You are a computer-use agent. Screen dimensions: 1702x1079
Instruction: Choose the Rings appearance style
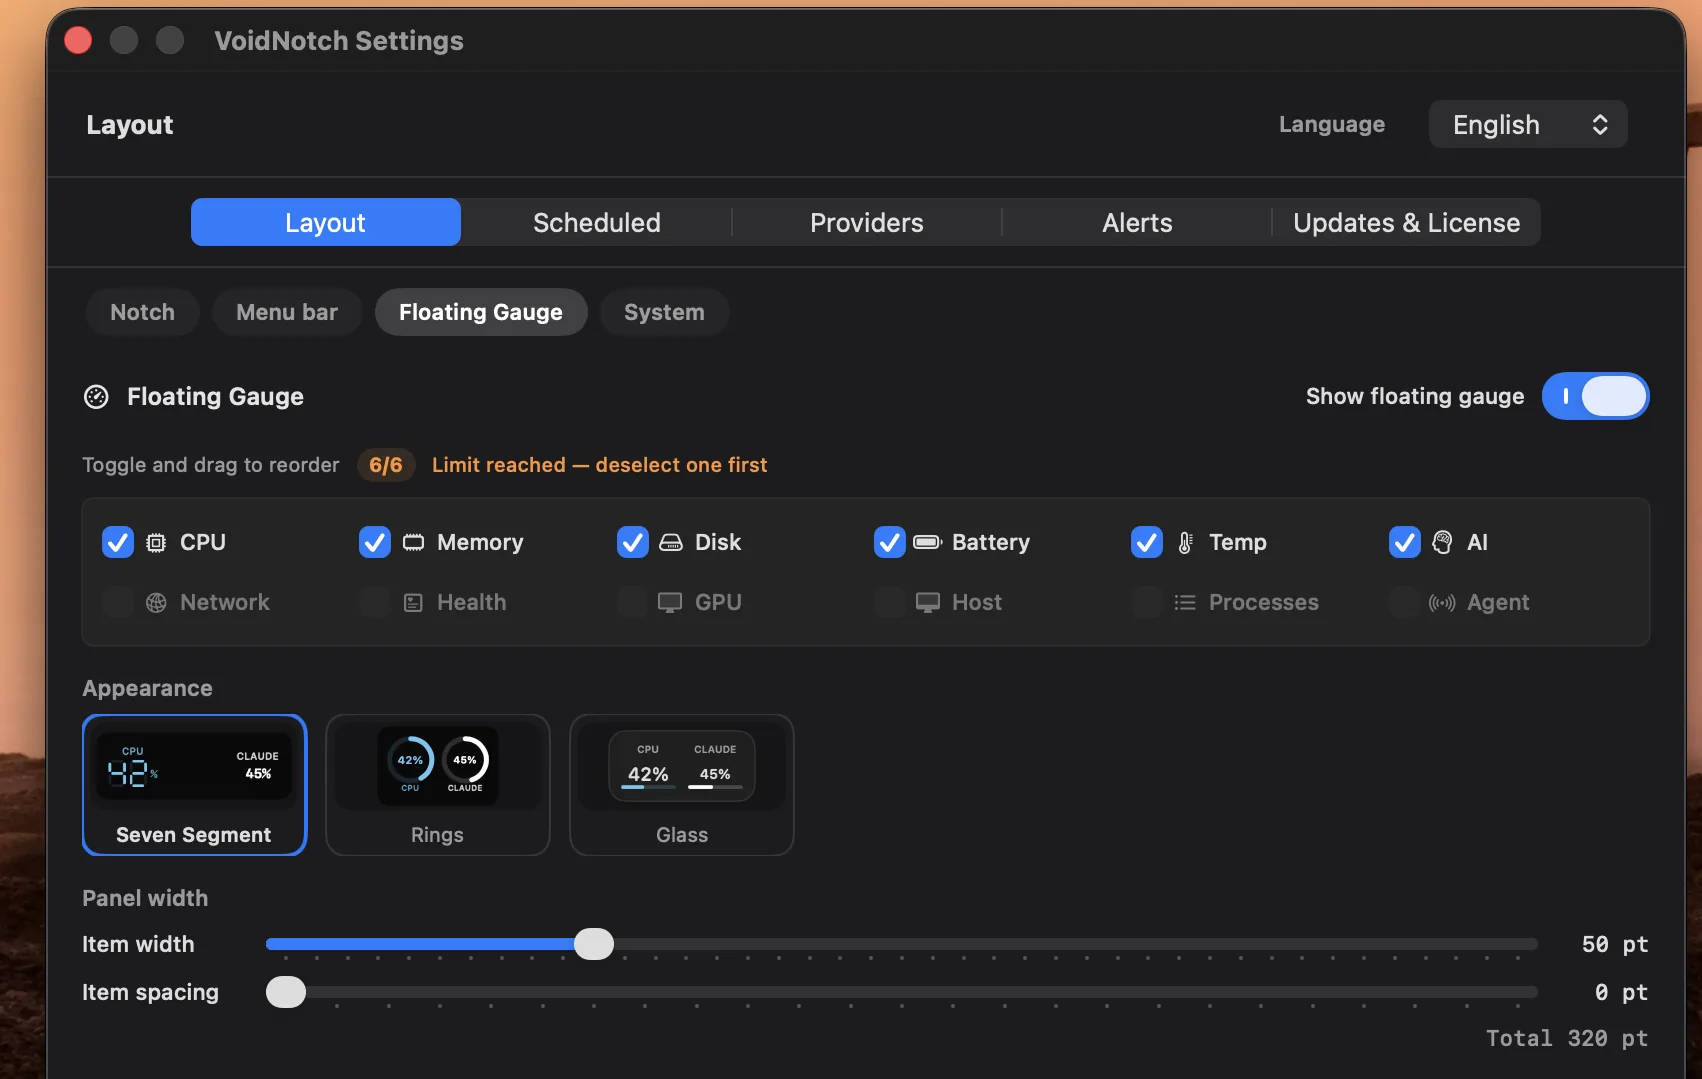coord(438,785)
